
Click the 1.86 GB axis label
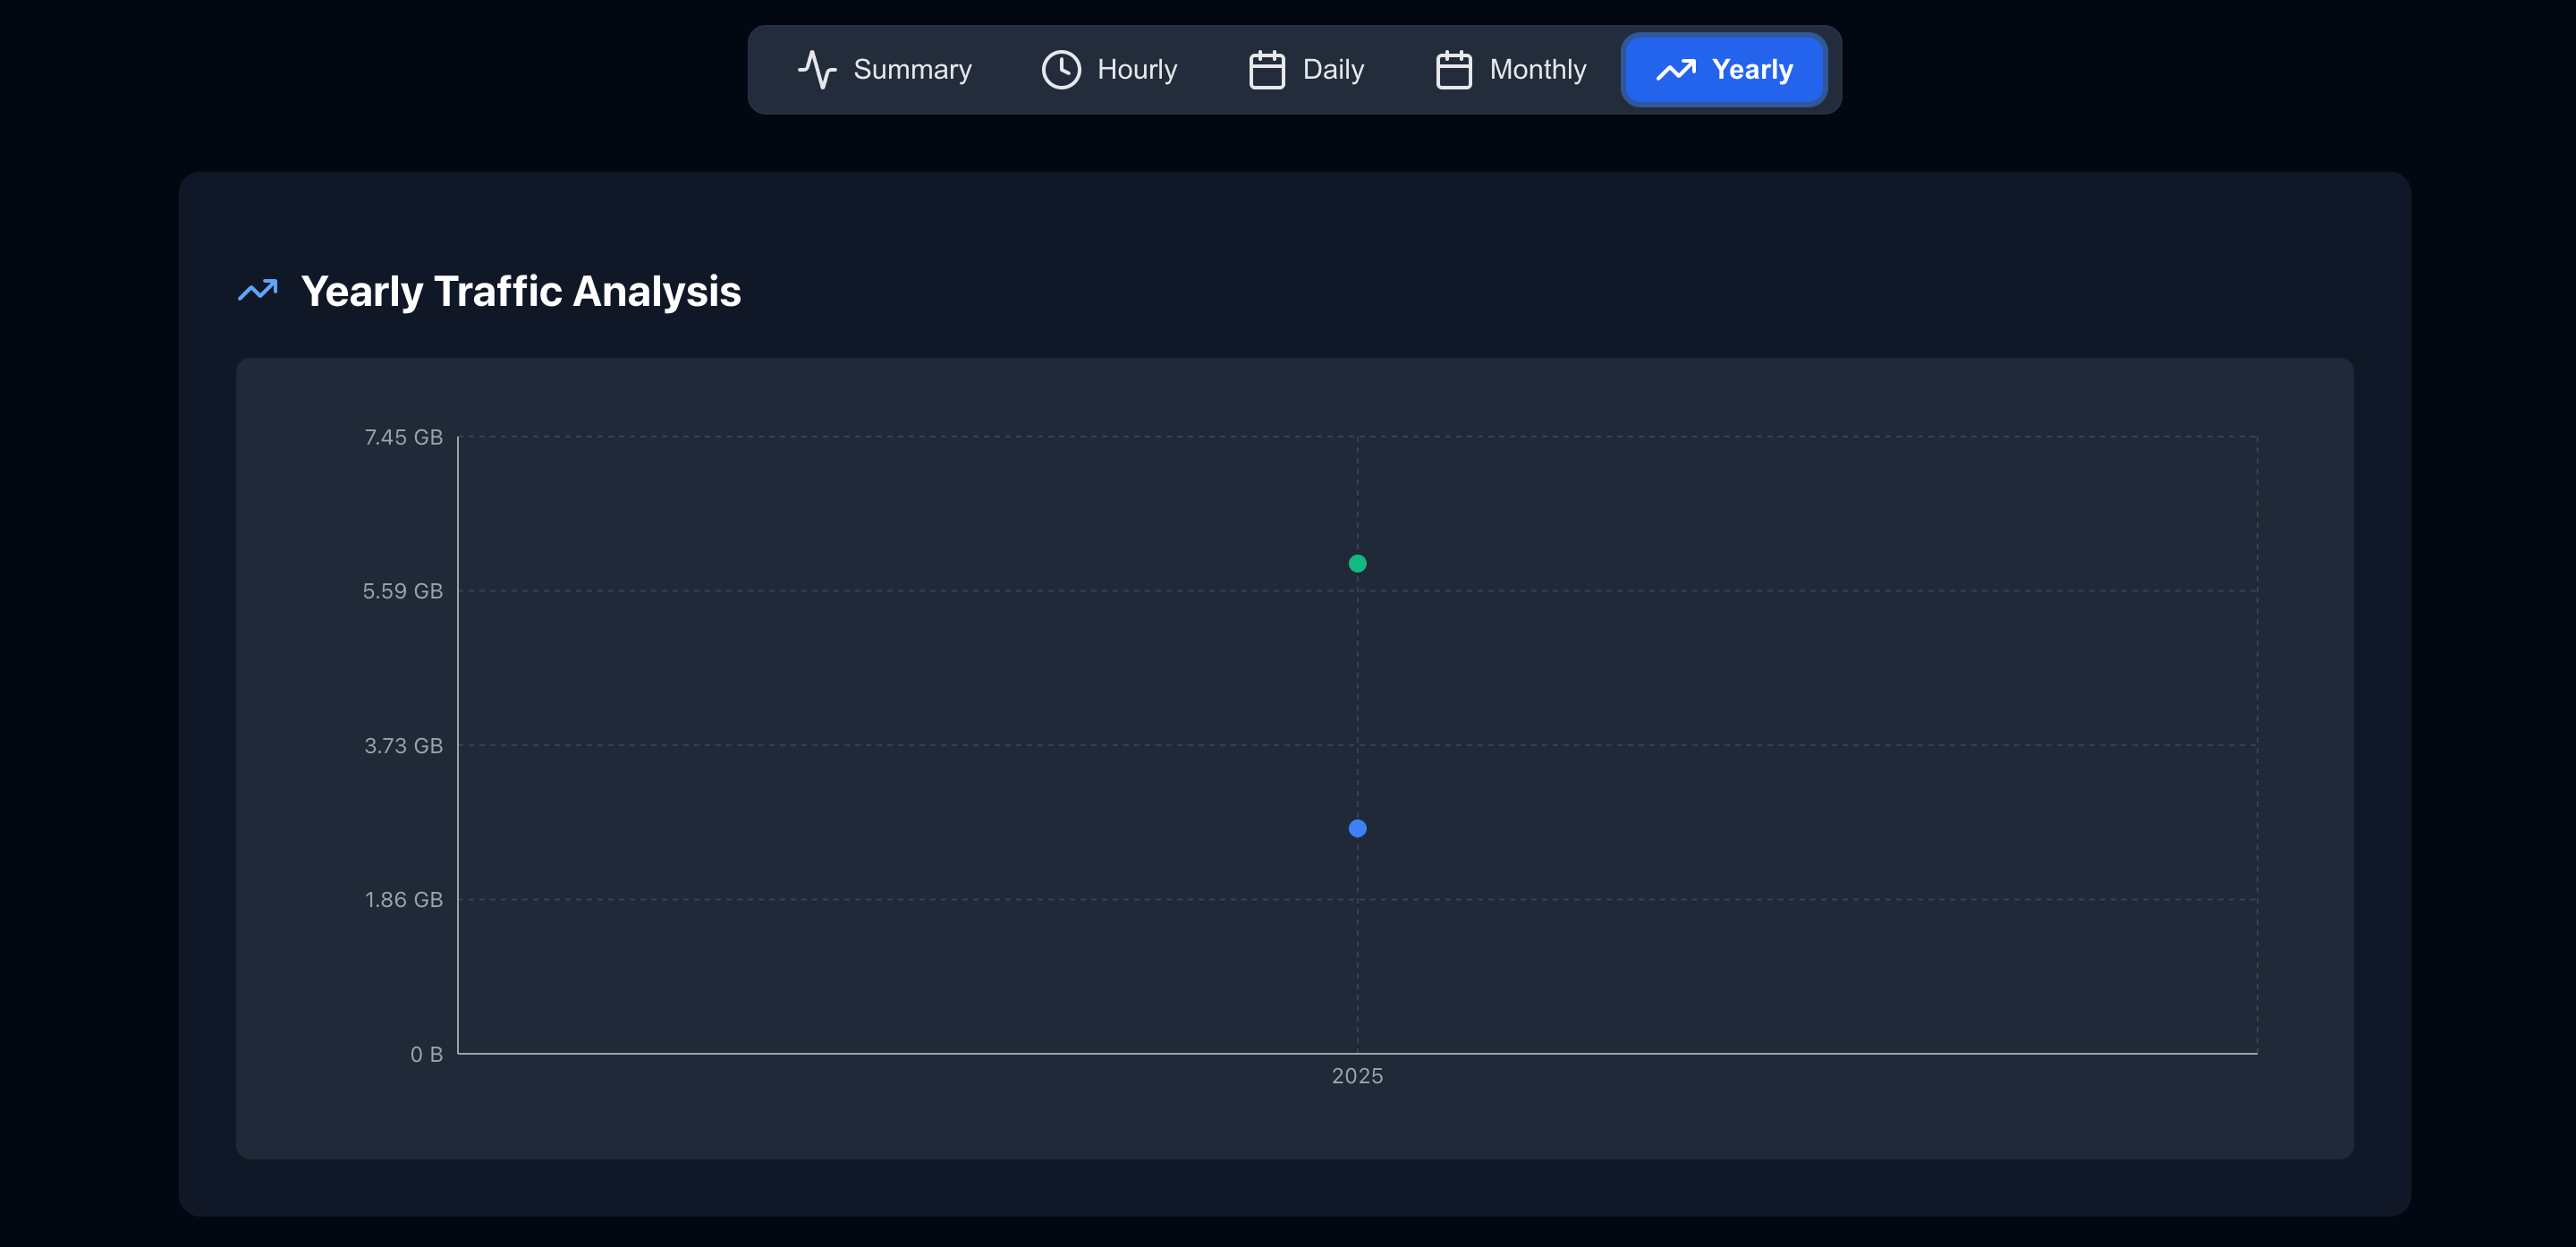pyautogui.click(x=403, y=900)
